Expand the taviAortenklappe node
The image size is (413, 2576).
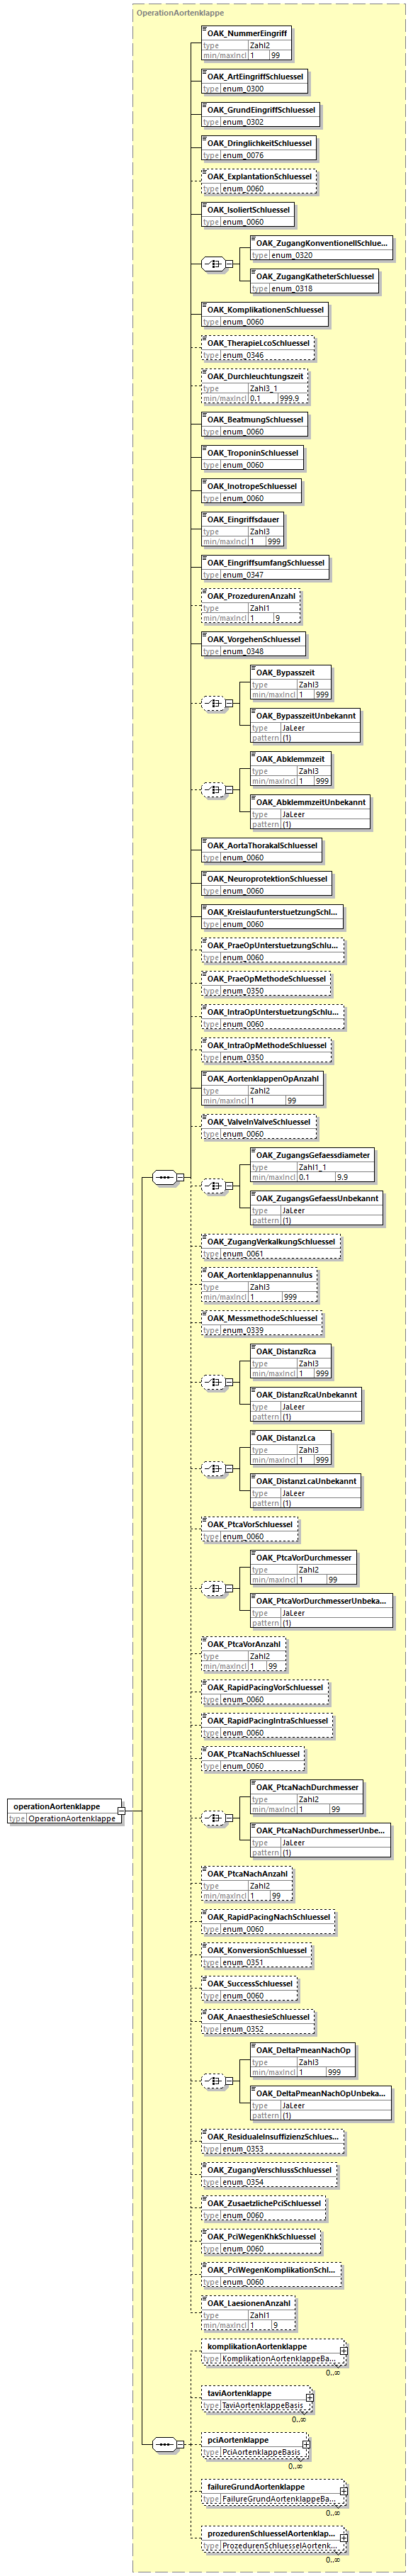pyautogui.click(x=309, y=2398)
